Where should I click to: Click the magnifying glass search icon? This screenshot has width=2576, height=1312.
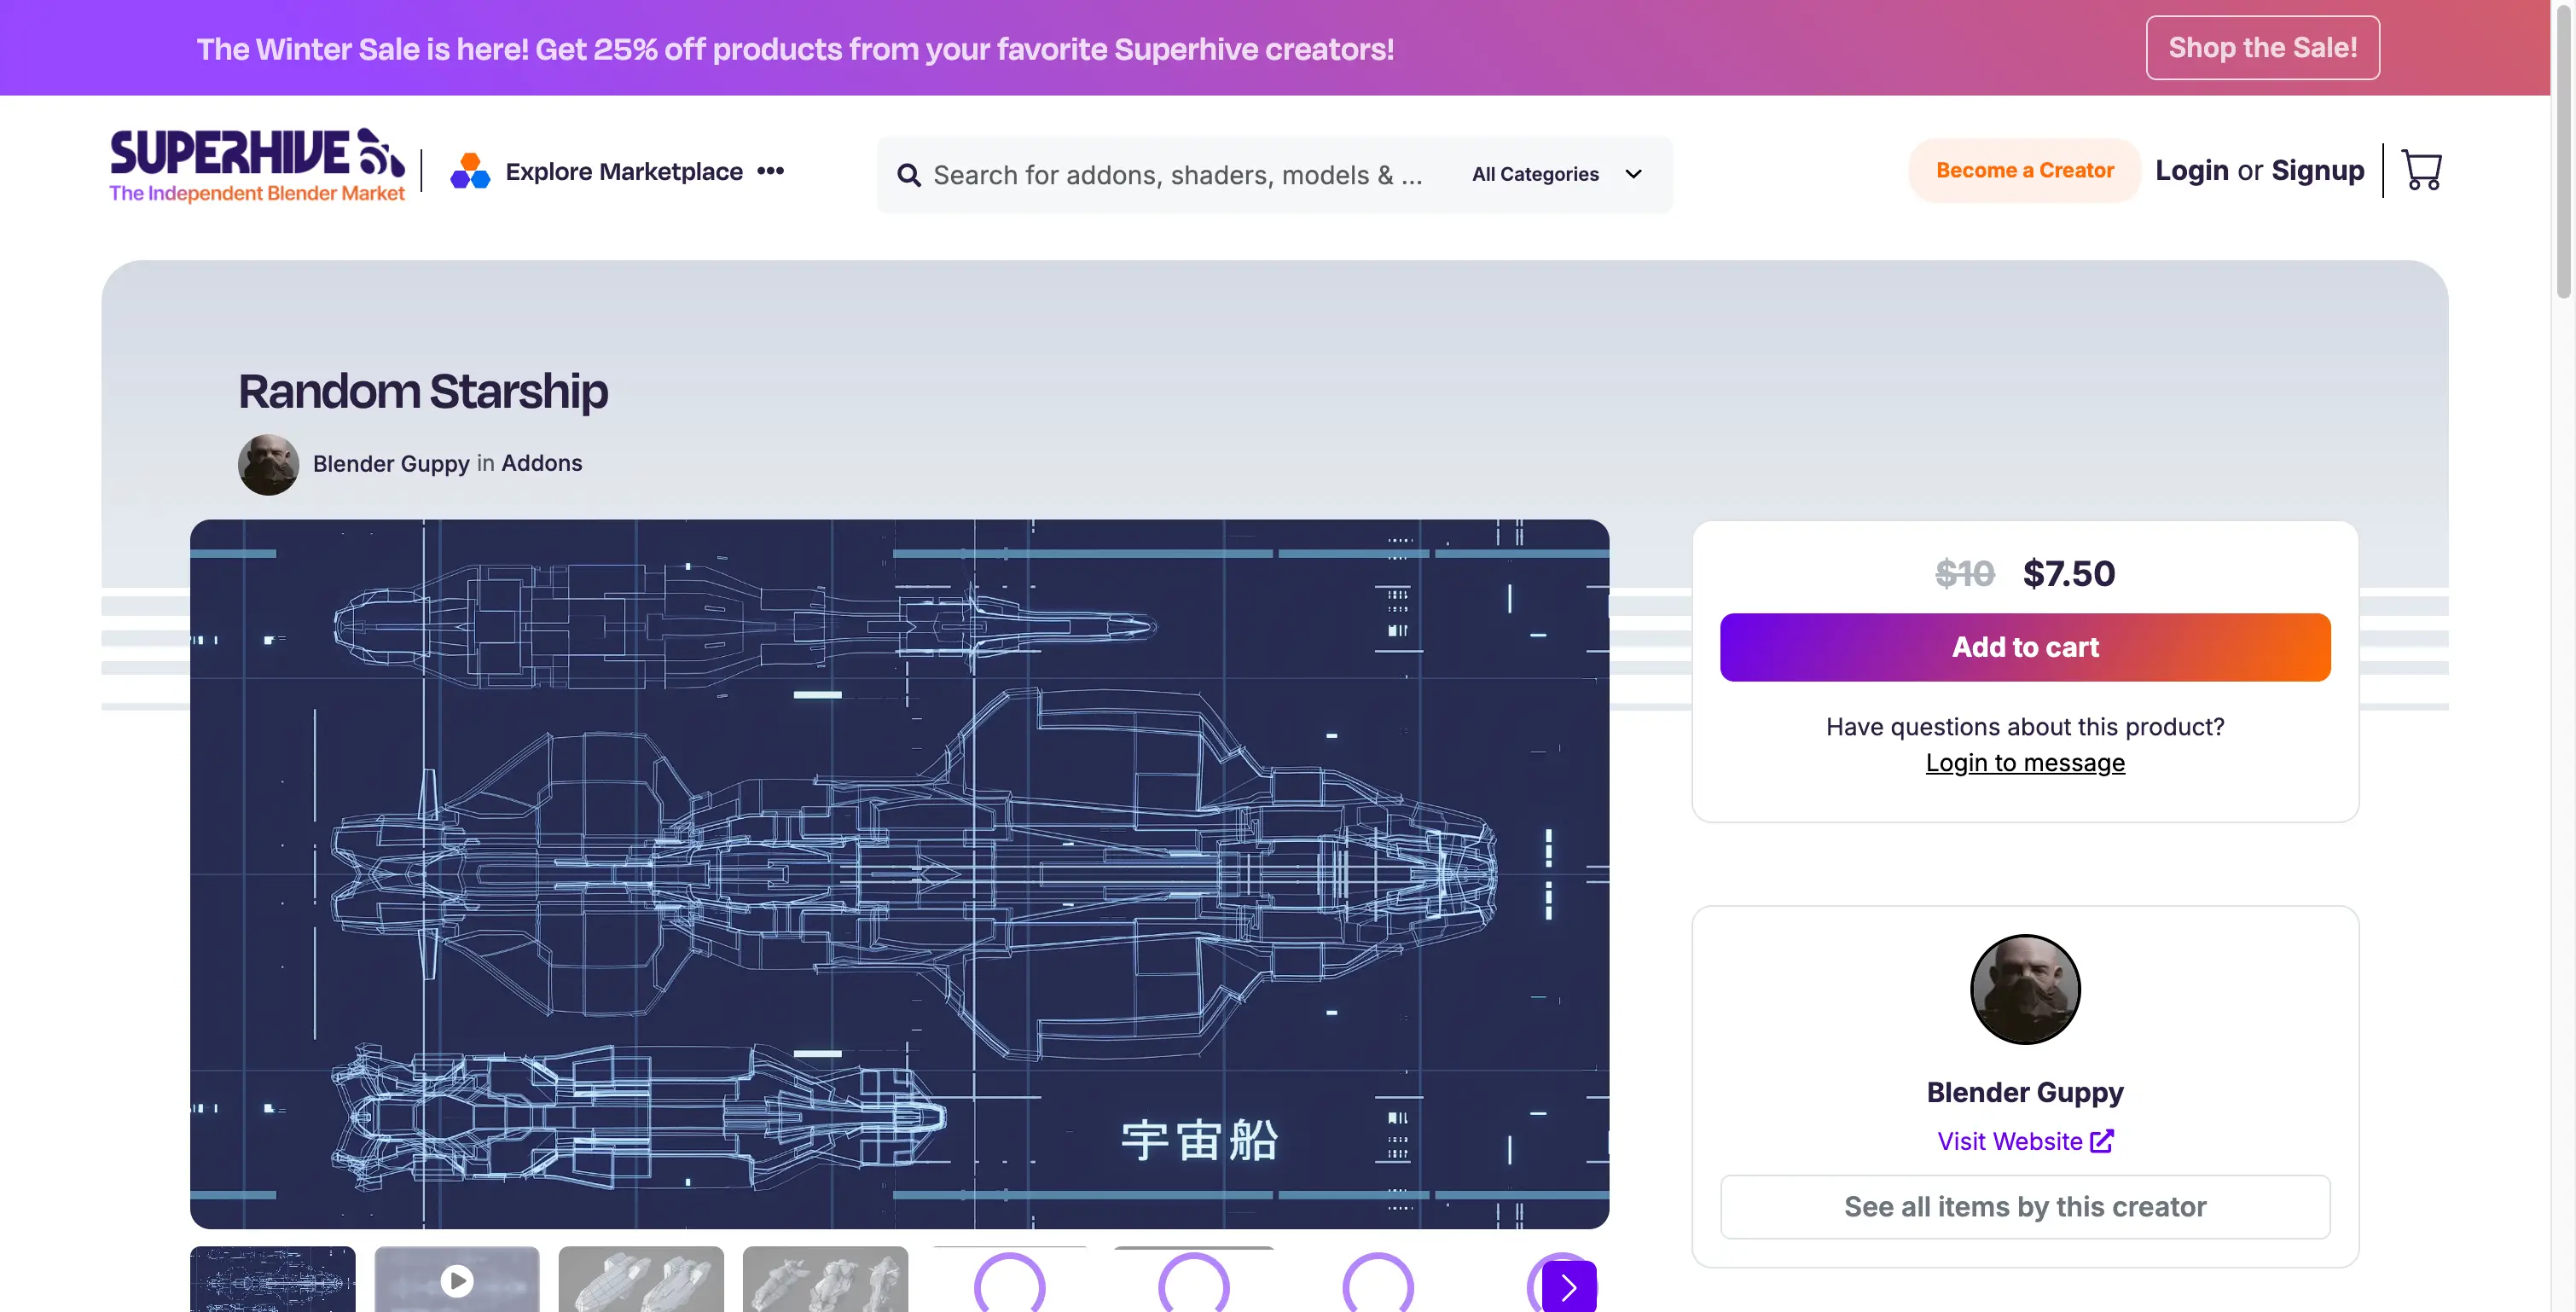908,174
